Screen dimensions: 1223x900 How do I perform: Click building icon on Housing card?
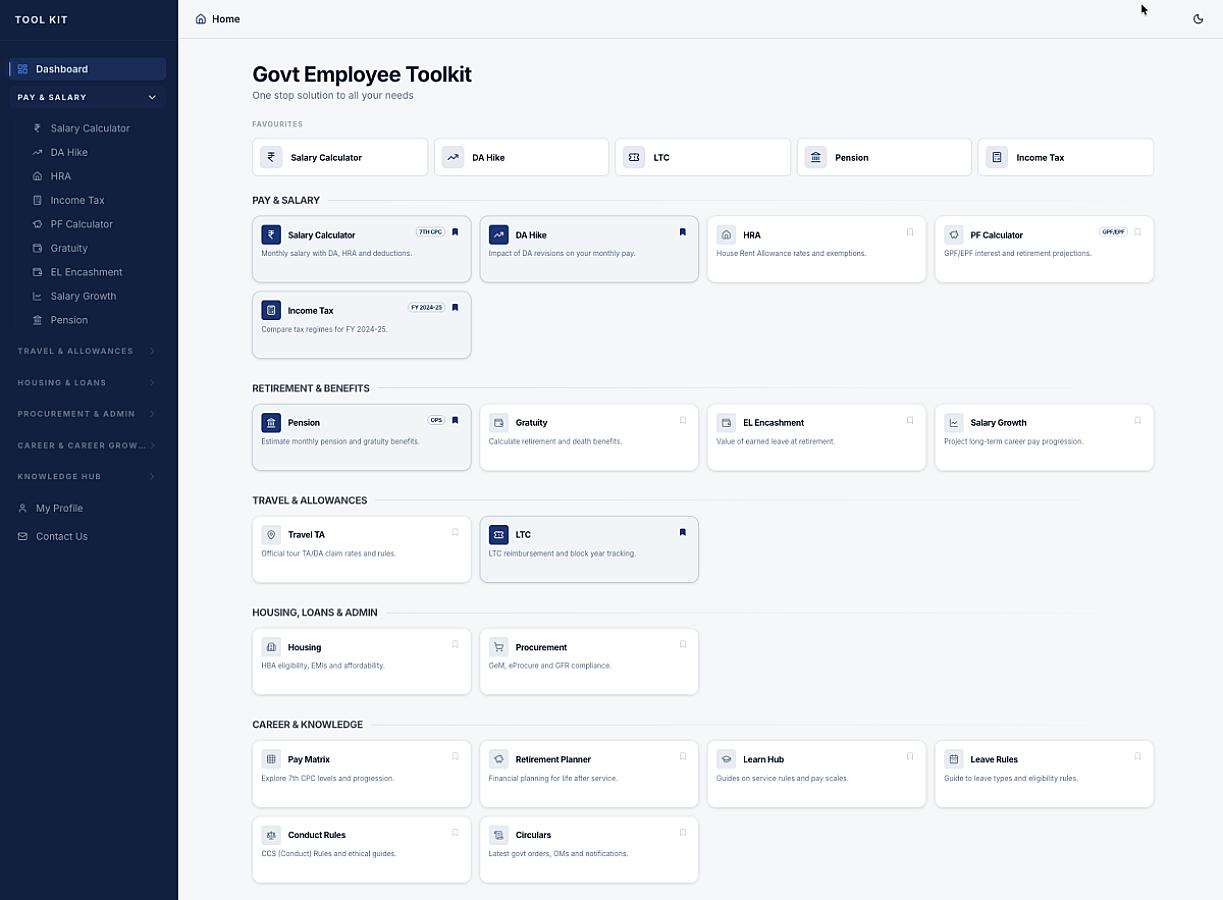[271, 647]
